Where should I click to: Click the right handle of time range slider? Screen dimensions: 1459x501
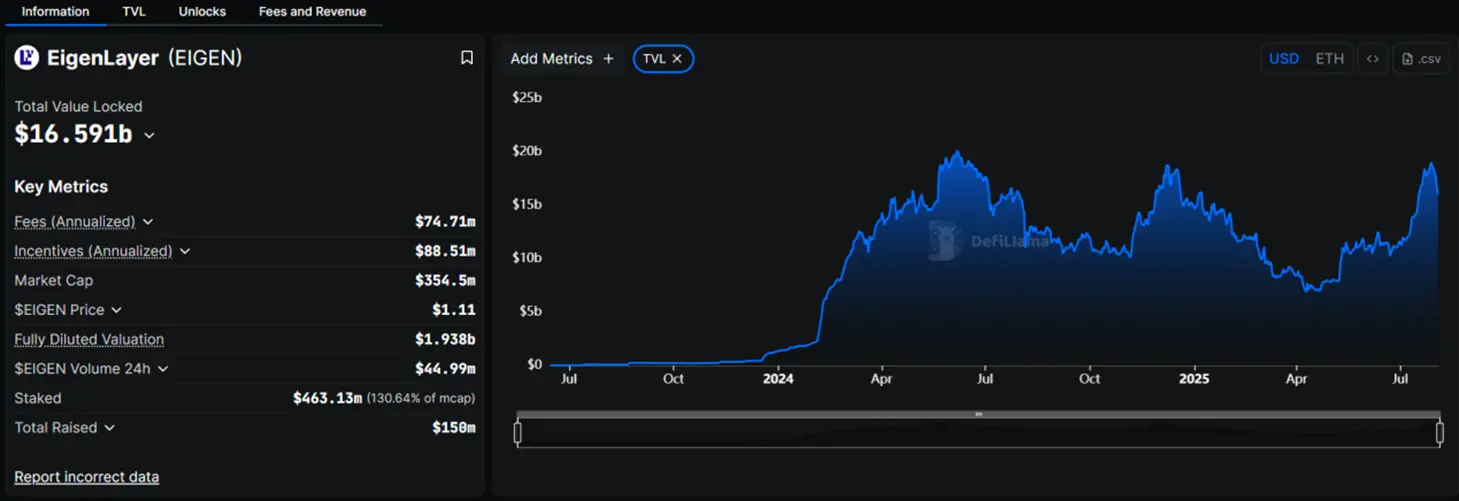(1440, 433)
